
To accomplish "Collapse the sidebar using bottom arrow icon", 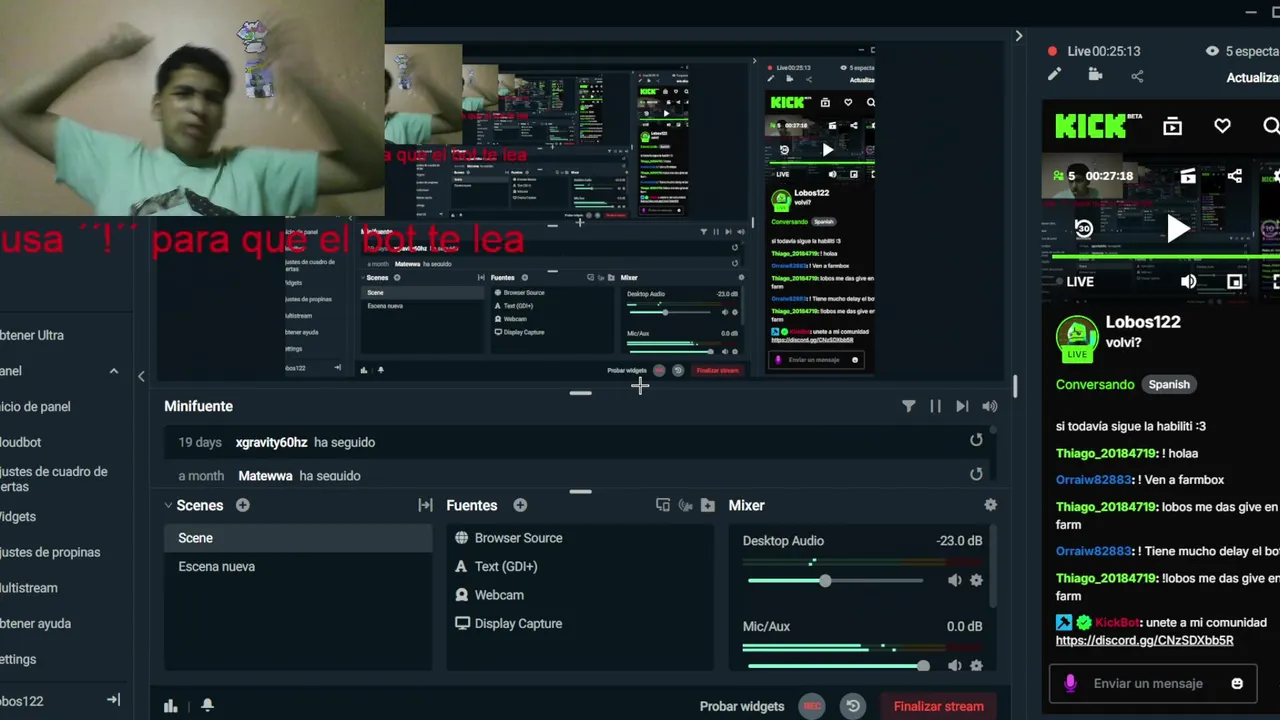I will click(113, 700).
